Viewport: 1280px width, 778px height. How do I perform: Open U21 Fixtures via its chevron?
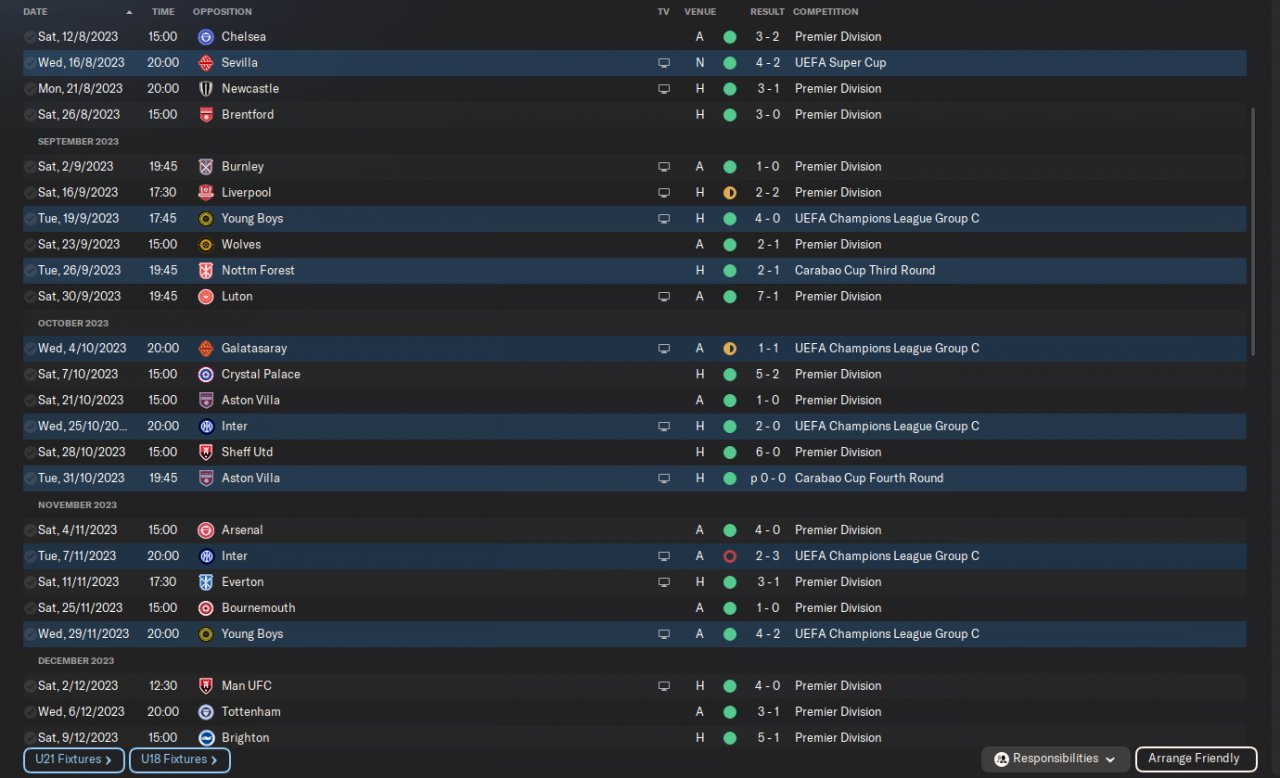[x=108, y=760]
